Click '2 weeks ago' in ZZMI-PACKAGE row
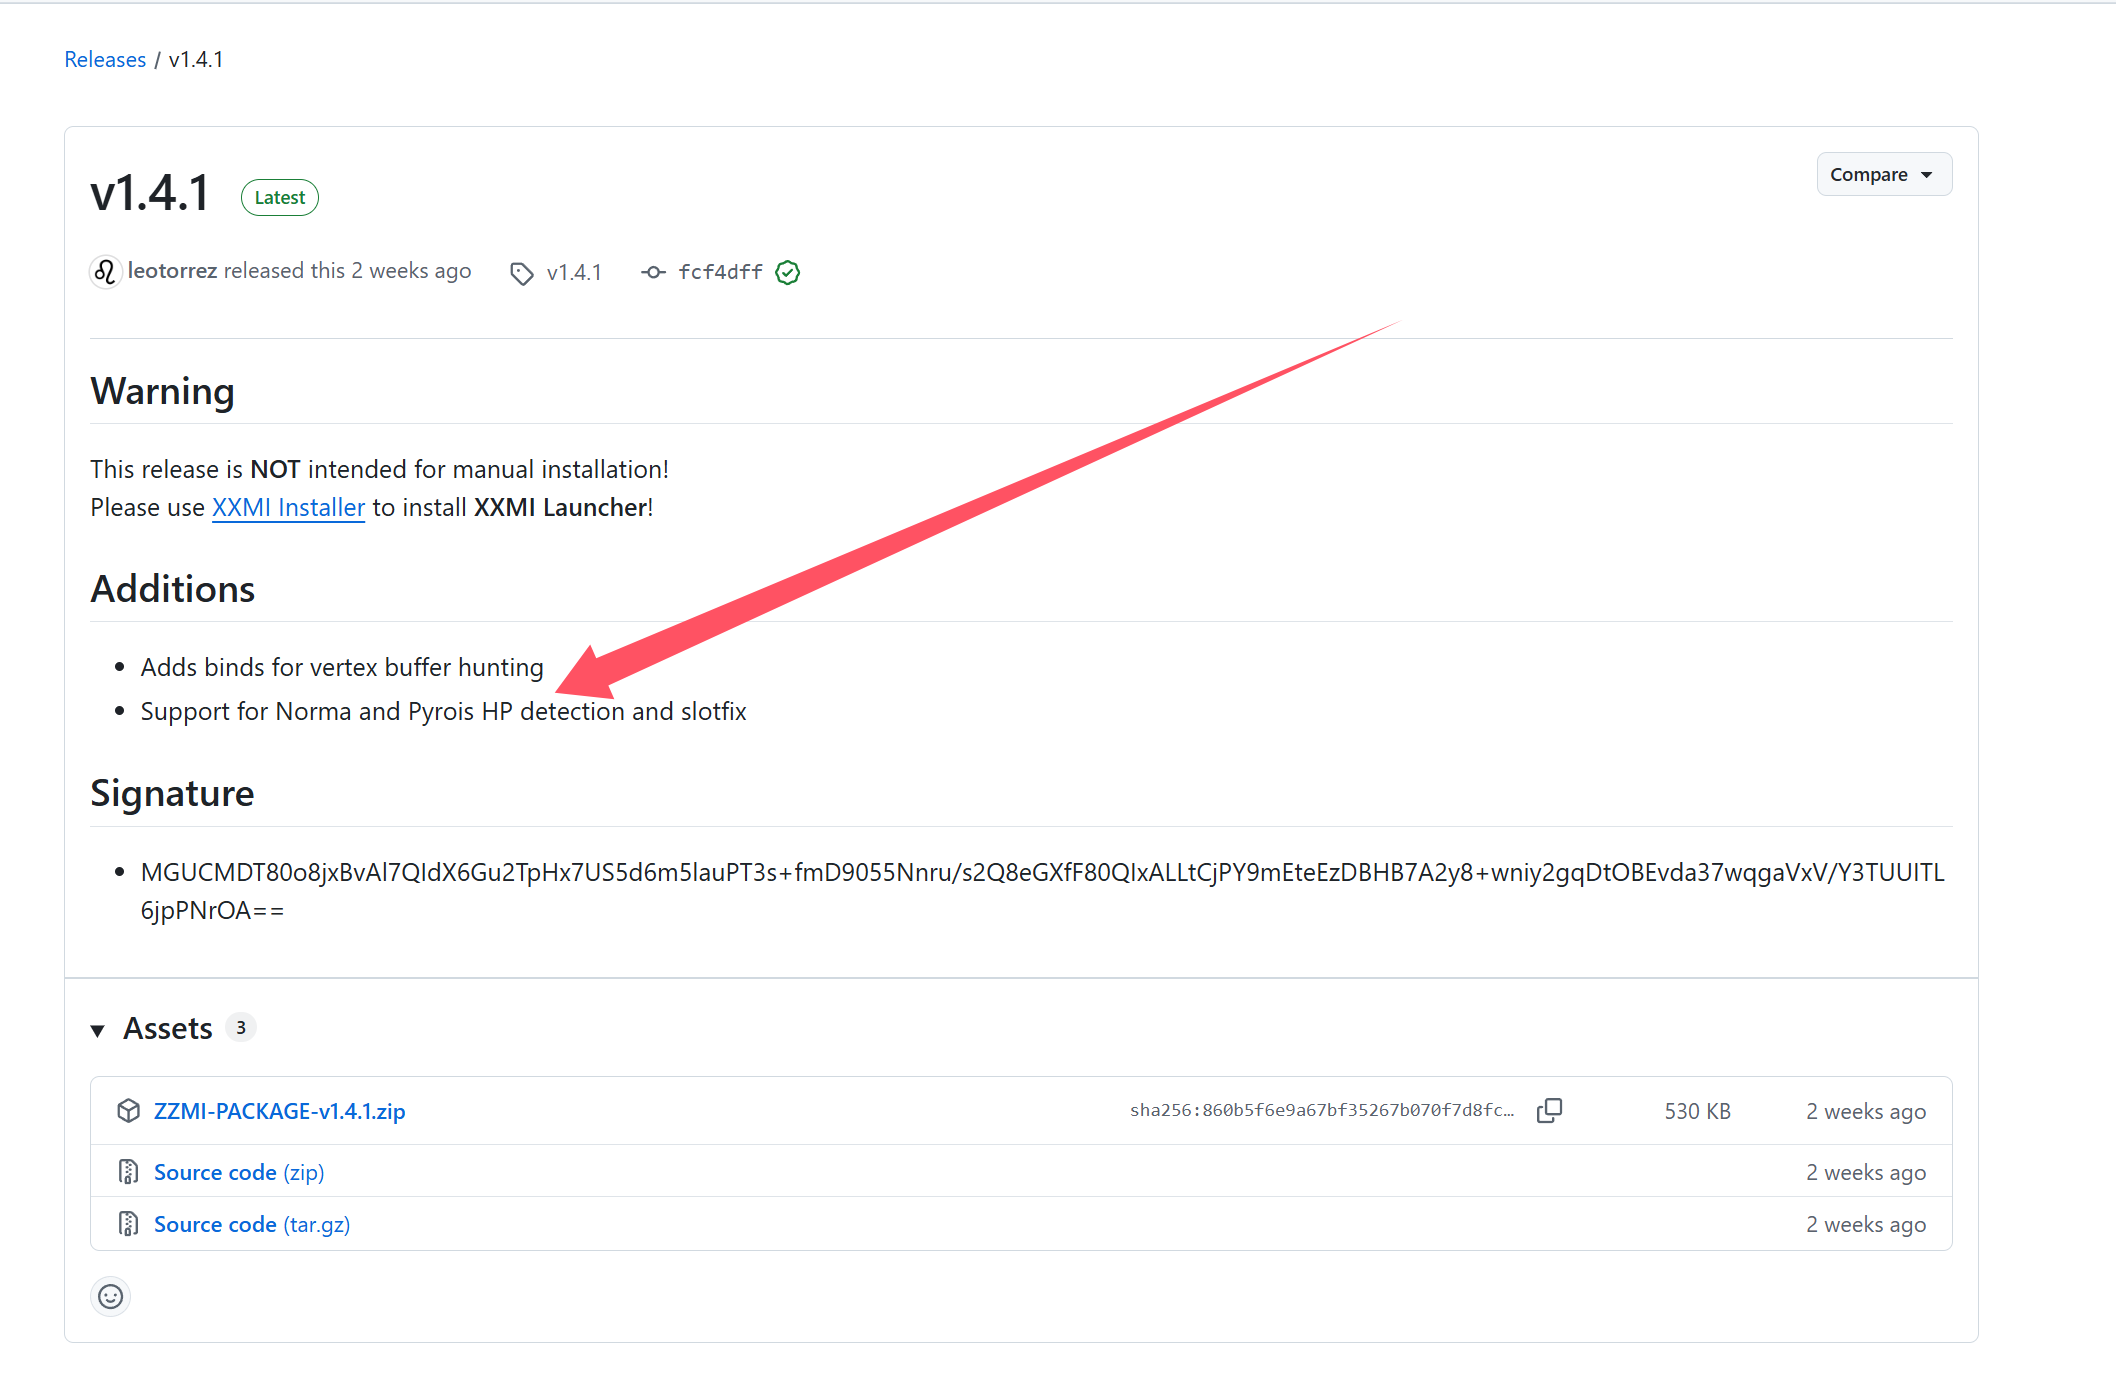Viewport: 2116px width, 1383px height. coord(1866,1111)
